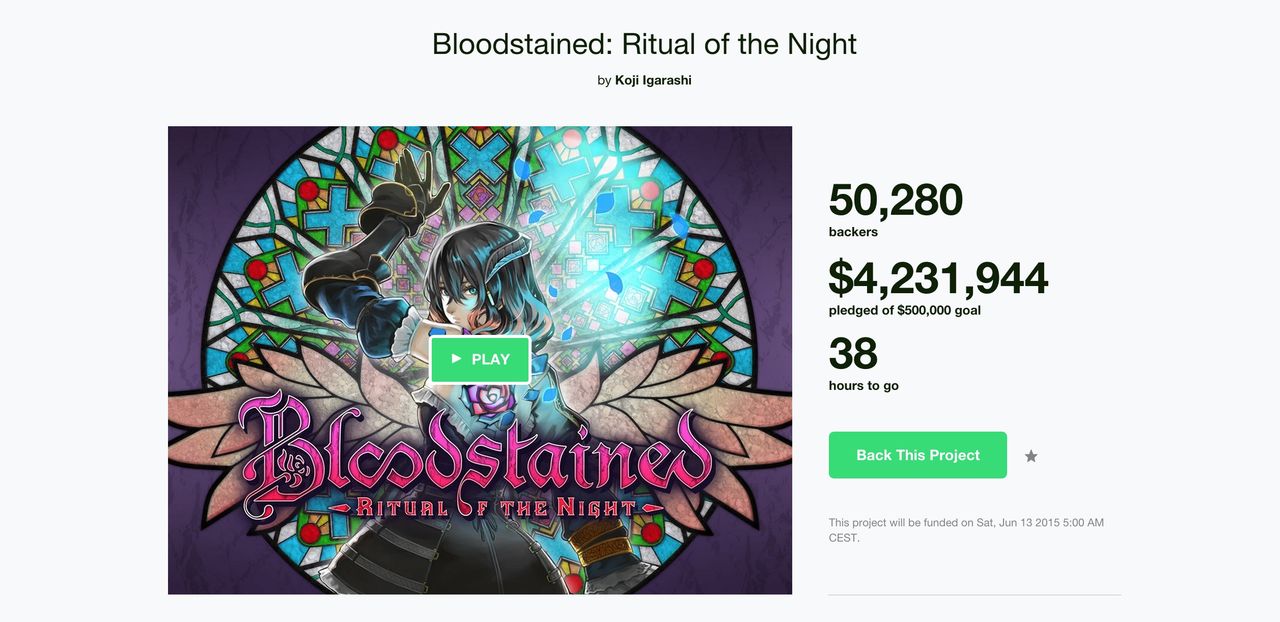Click the Bloodstained: Ritual of the Night title
The image size is (1280, 622).
click(643, 44)
